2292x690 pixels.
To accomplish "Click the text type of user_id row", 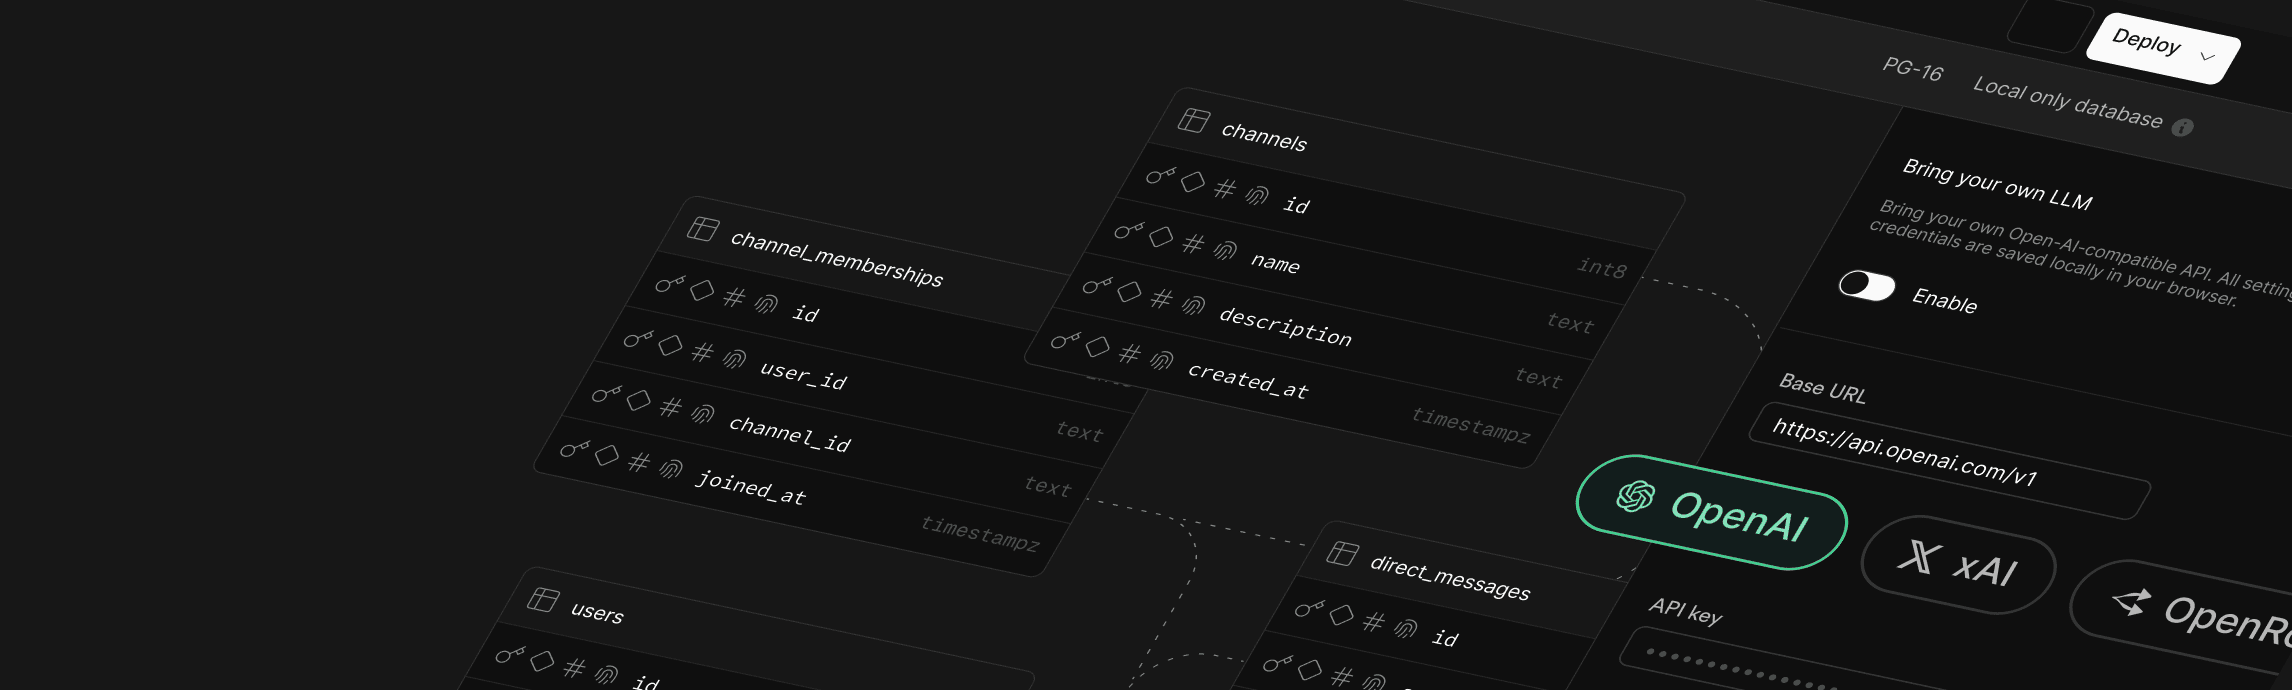I will click(x=1079, y=431).
